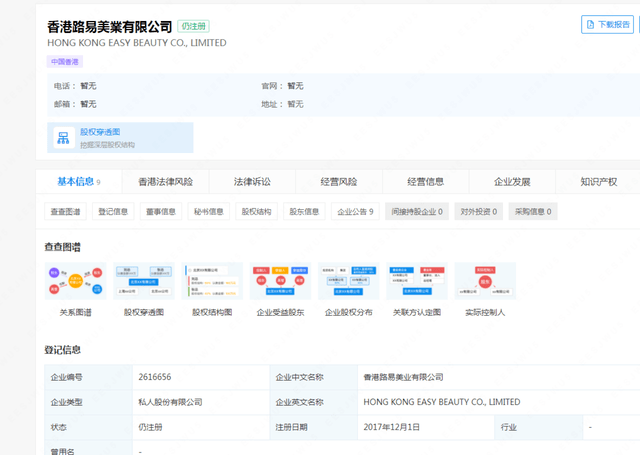Click the 采购信息 0 button

point(533,211)
